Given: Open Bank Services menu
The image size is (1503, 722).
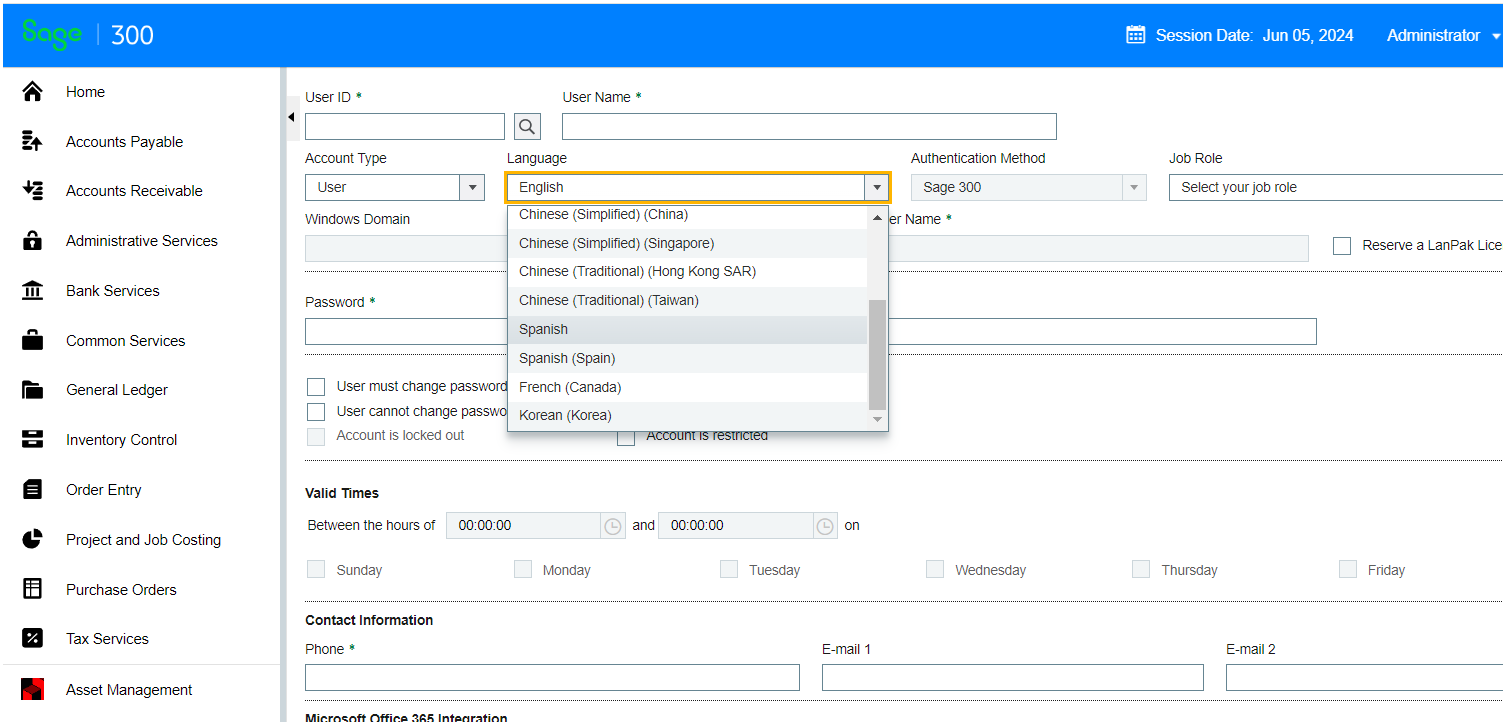Looking at the screenshot, I should pos(113,291).
